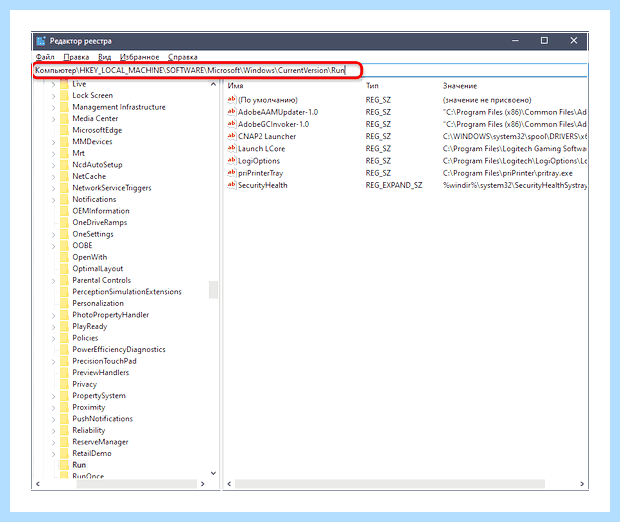Image resolution: width=620 pixels, height=522 pixels.
Task: Click the Launch LCore value icon
Action: (x=232, y=148)
